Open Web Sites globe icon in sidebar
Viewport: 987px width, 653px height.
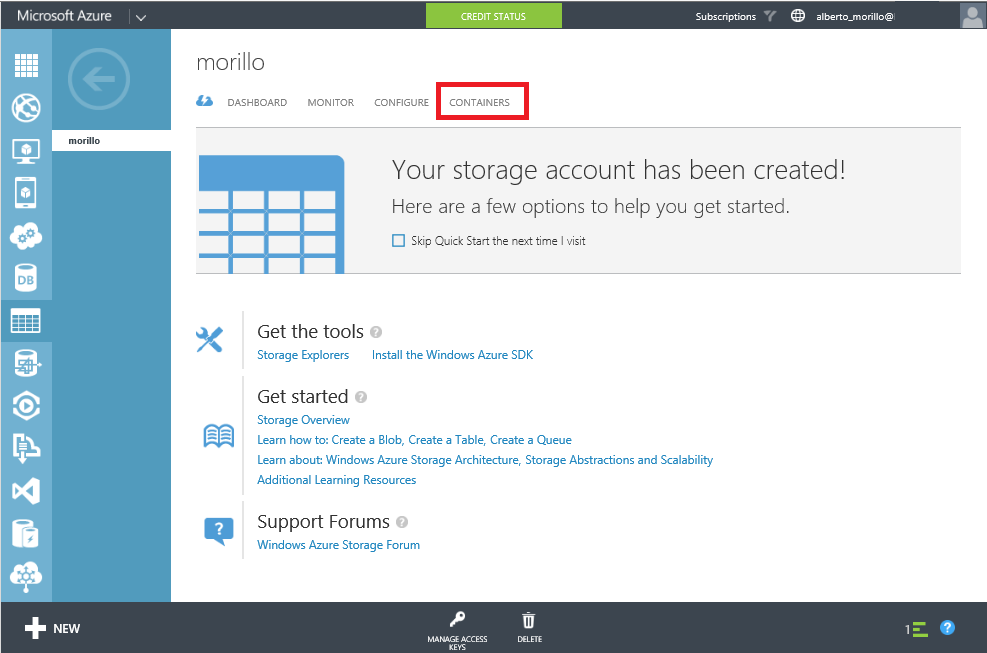26,108
